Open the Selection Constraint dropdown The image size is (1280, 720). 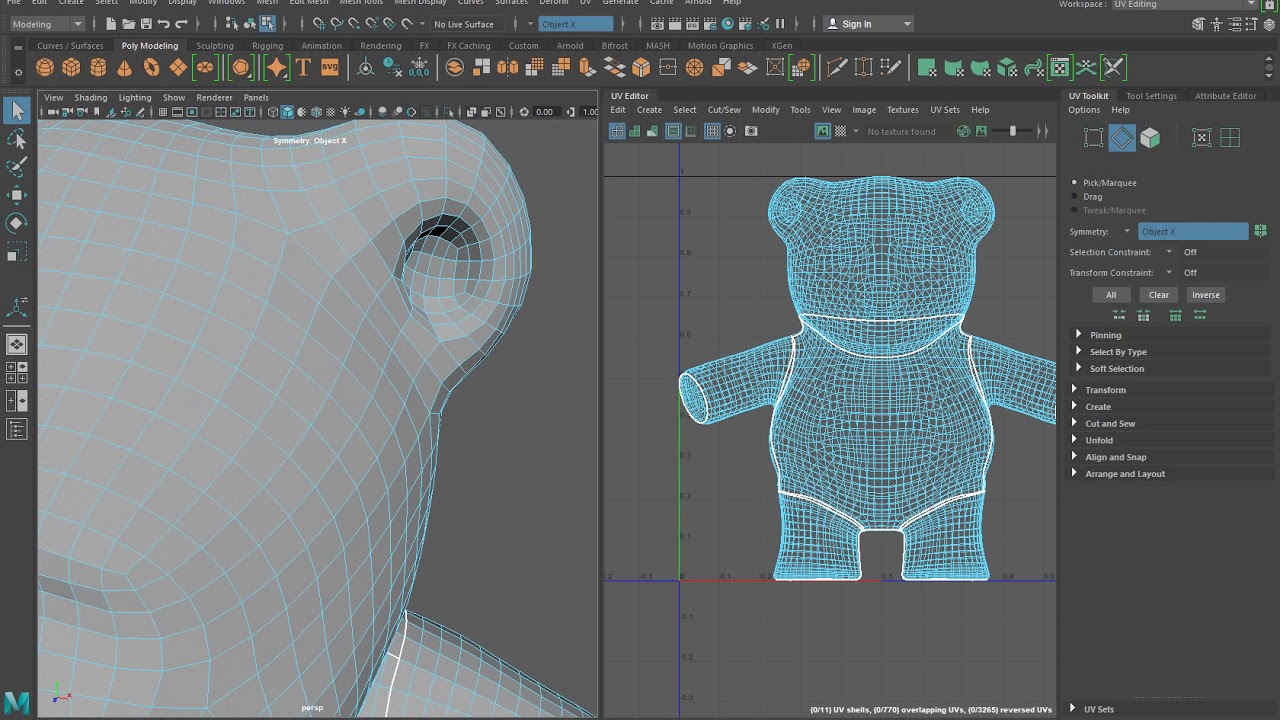point(1169,252)
